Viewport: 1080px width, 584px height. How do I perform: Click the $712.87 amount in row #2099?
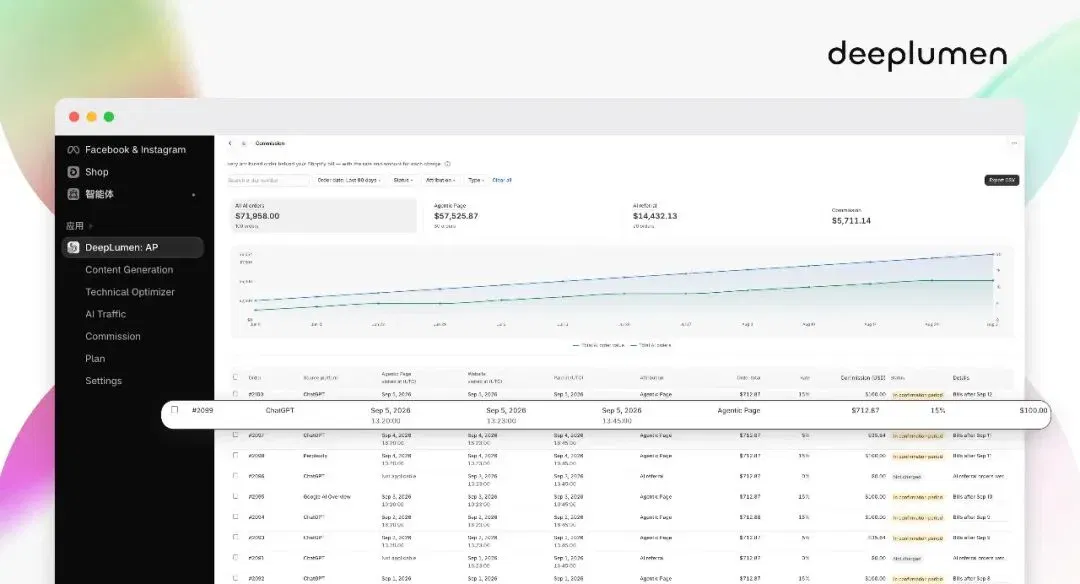coord(865,410)
